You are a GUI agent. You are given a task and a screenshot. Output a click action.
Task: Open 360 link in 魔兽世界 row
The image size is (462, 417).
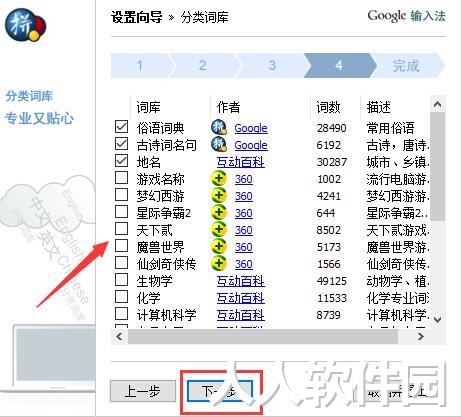244,247
